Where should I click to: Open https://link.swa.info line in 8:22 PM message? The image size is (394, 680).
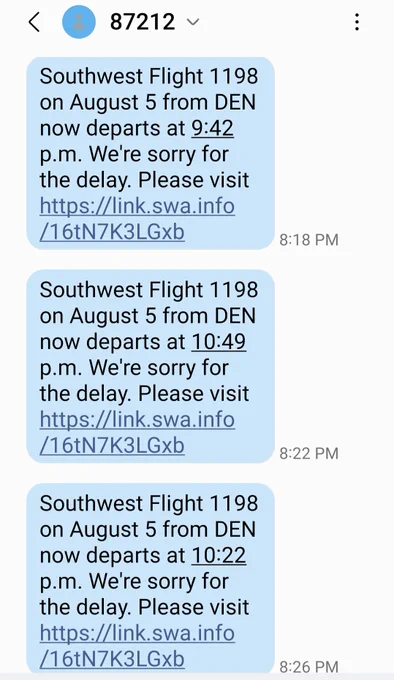[137, 419]
